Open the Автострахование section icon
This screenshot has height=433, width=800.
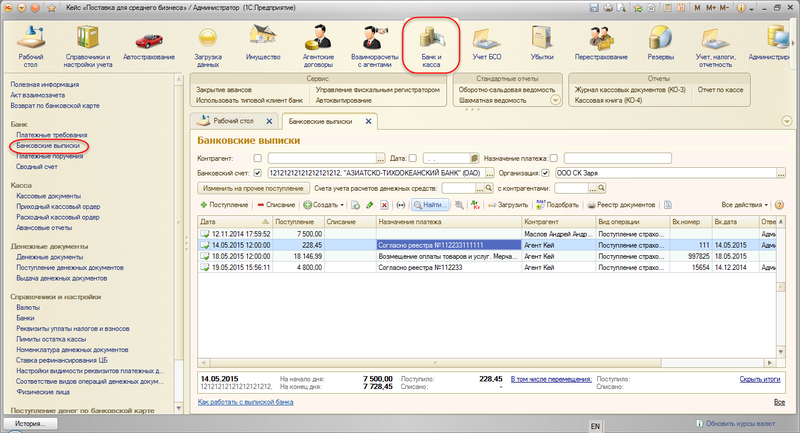(149, 45)
